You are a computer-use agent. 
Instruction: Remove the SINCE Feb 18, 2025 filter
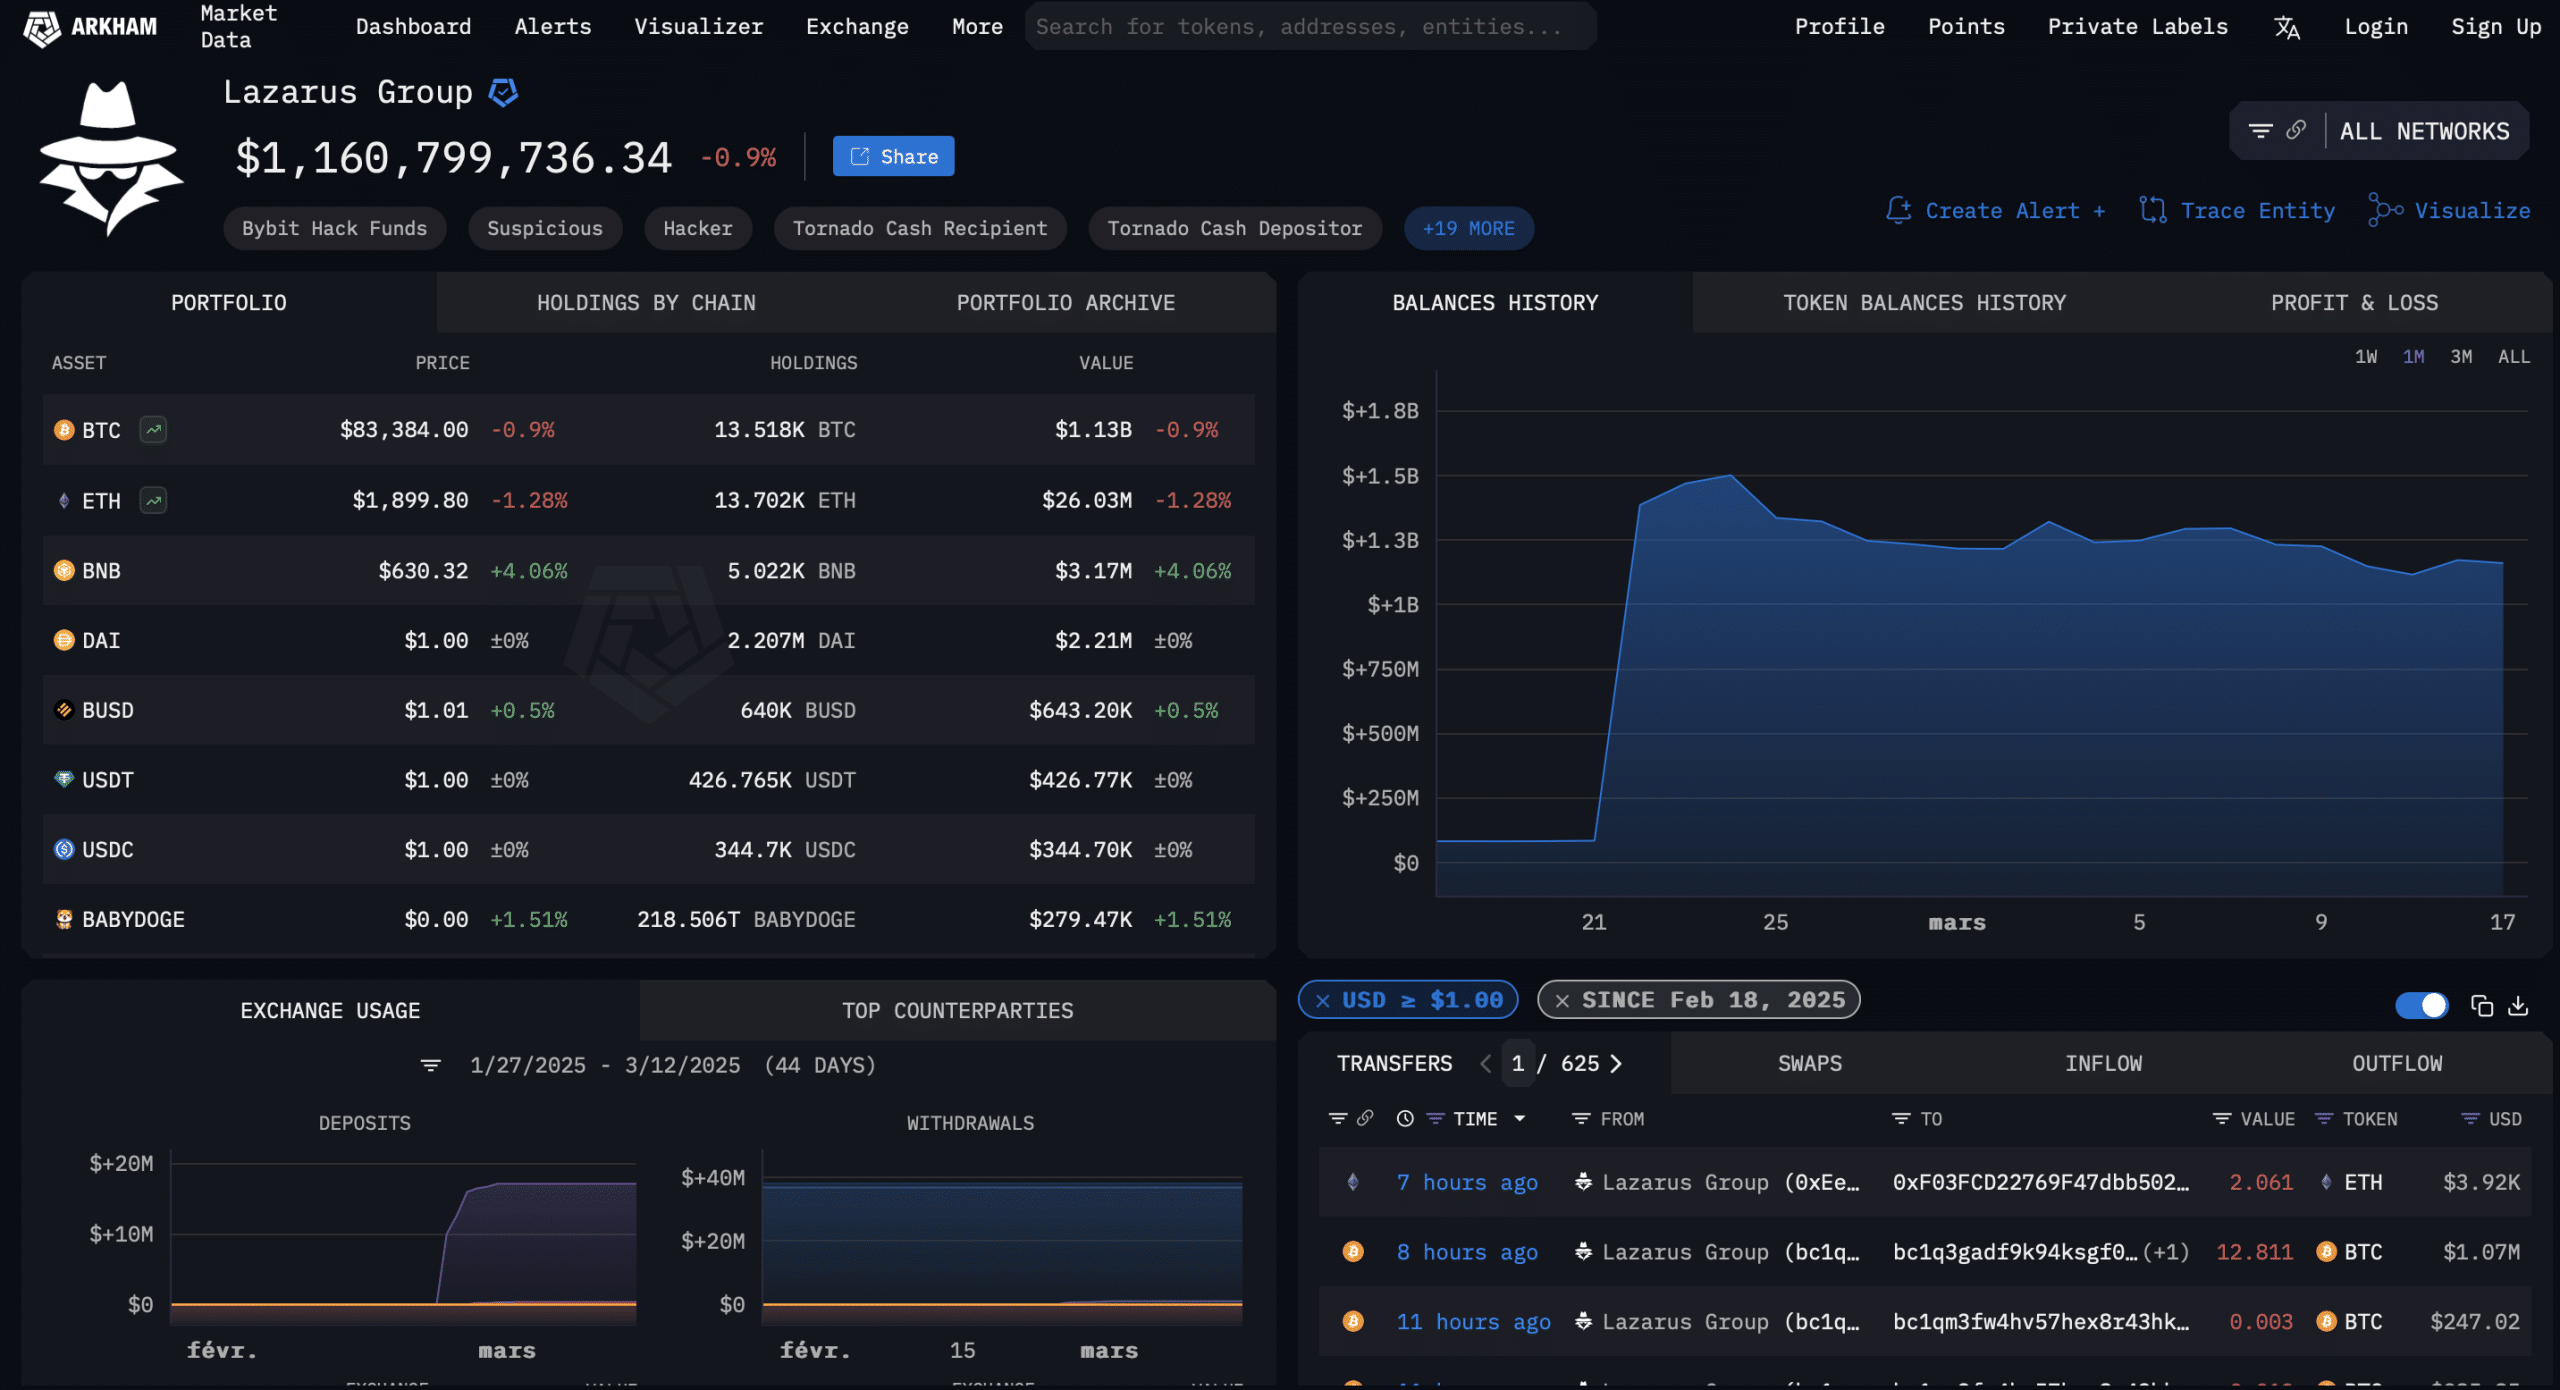point(1563,1001)
